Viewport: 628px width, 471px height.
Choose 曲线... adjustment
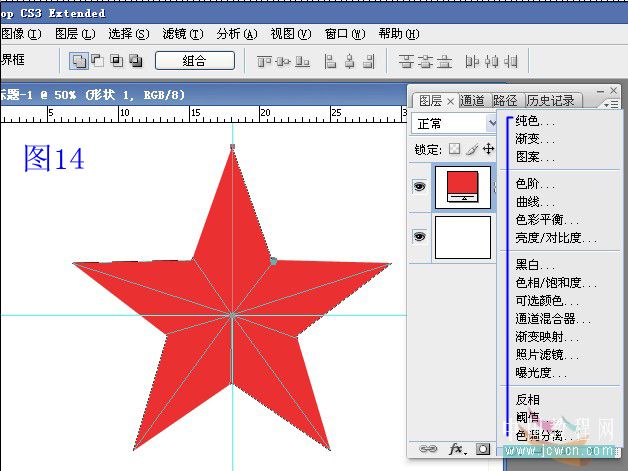[x=535, y=202]
